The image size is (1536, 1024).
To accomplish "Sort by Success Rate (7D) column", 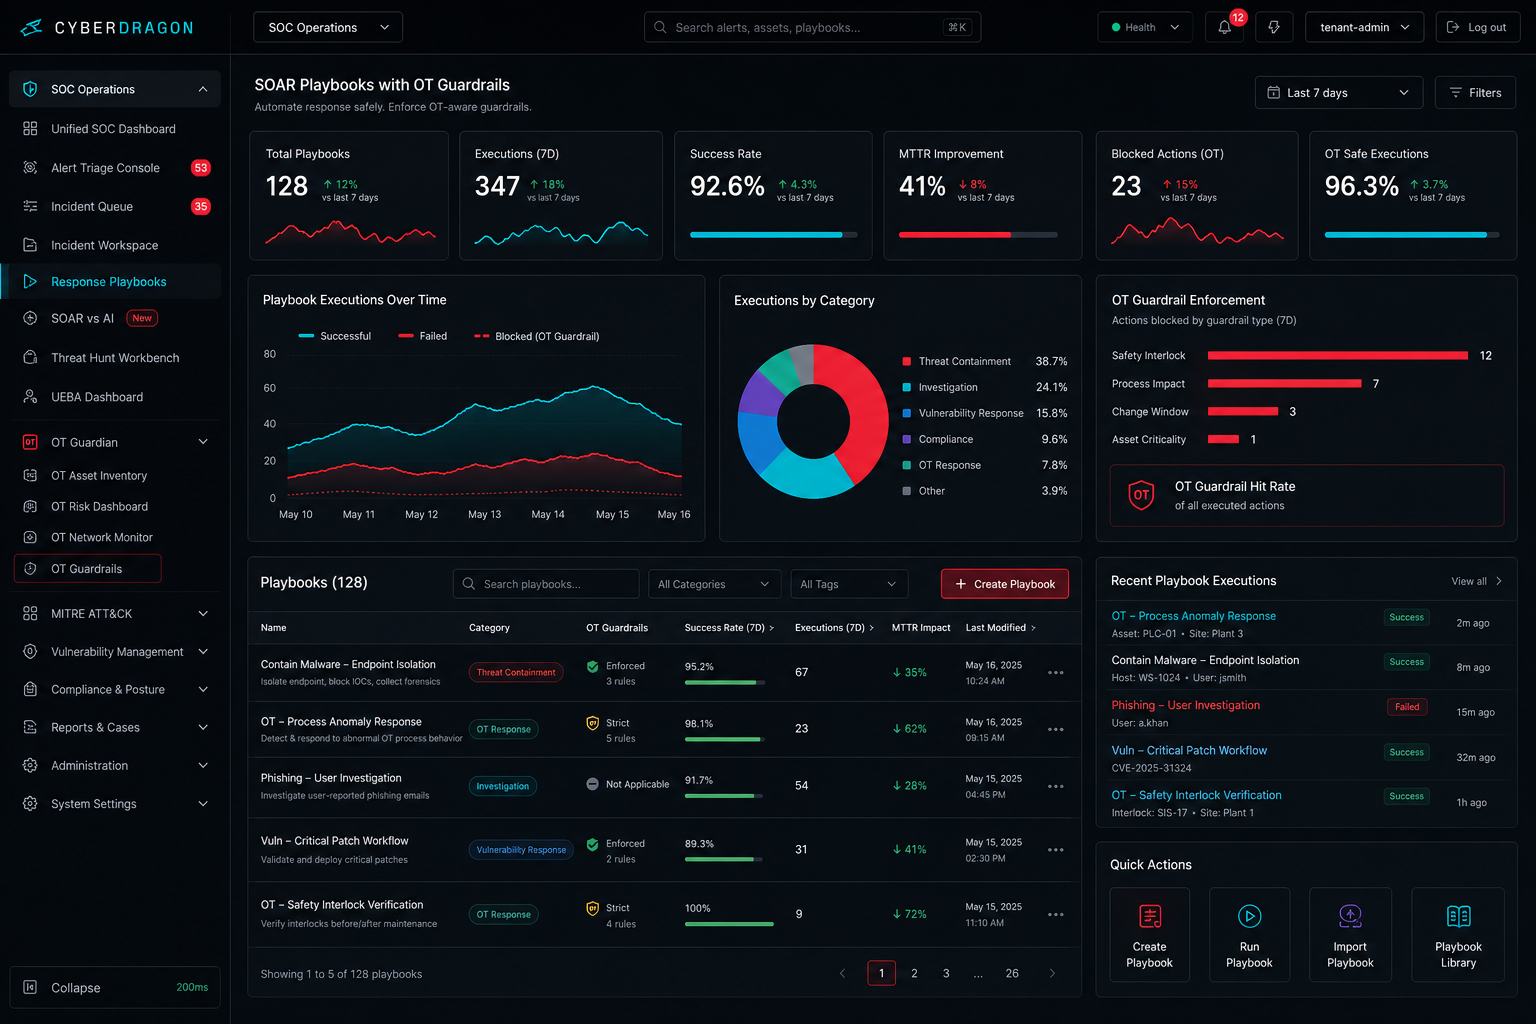I will (729, 628).
